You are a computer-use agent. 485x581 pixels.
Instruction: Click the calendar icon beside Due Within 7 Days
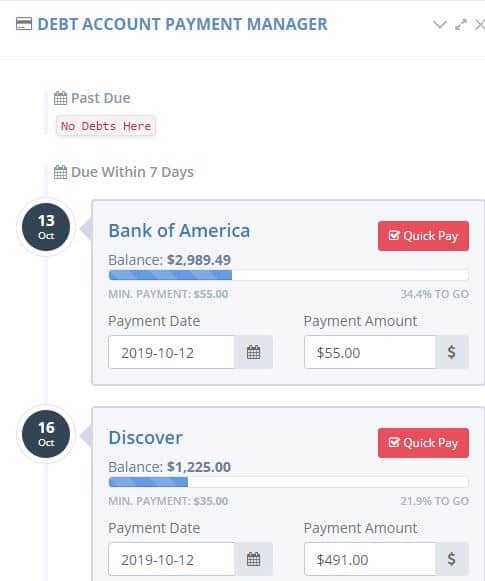click(x=60, y=172)
